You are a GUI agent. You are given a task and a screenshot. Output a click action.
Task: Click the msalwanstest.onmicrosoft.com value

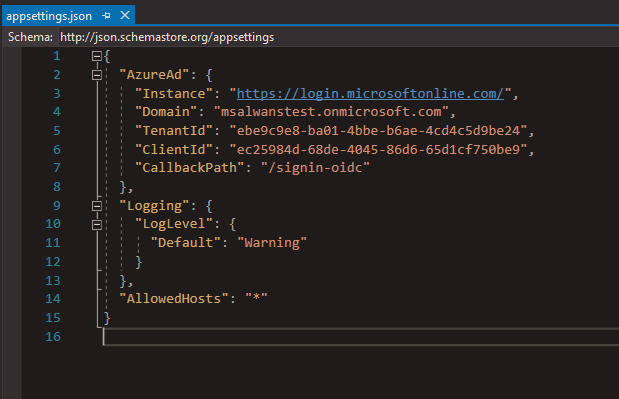click(x=331, y=112)
